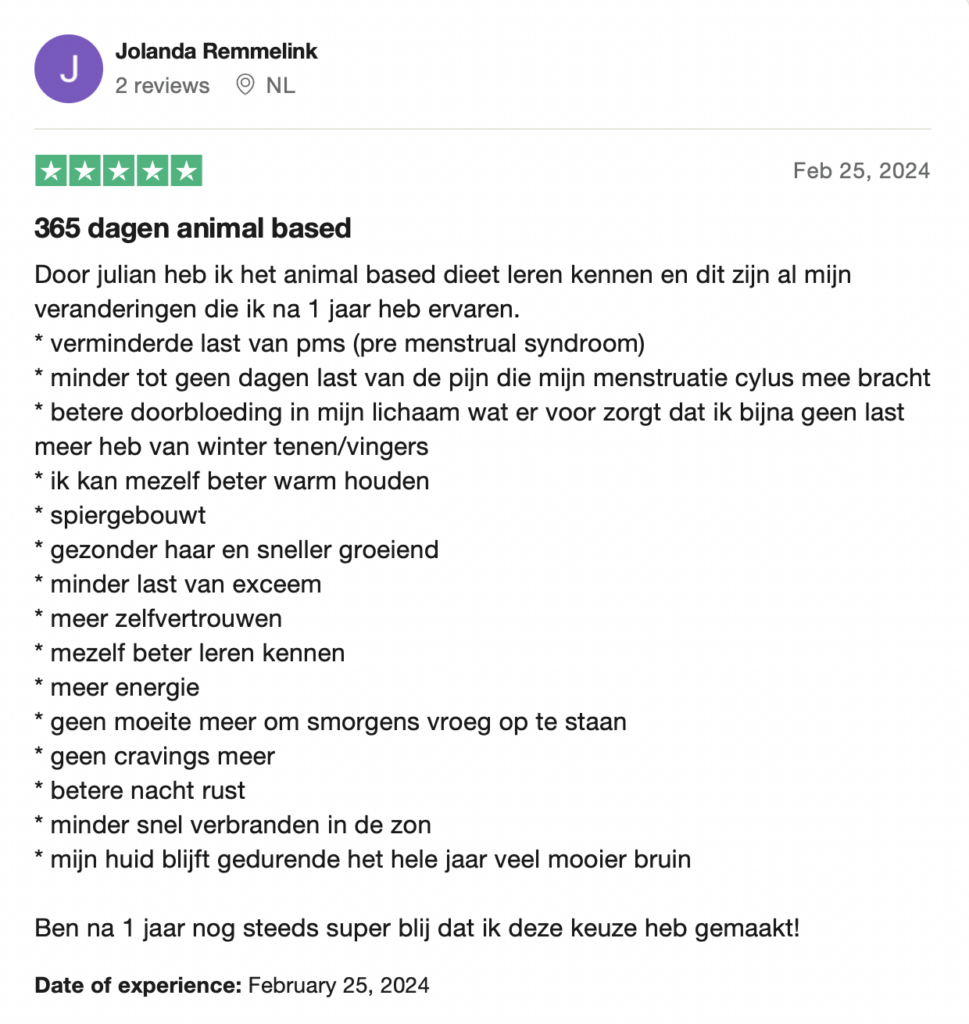
Task: Click the third green rating star
Action: point(119,171)
